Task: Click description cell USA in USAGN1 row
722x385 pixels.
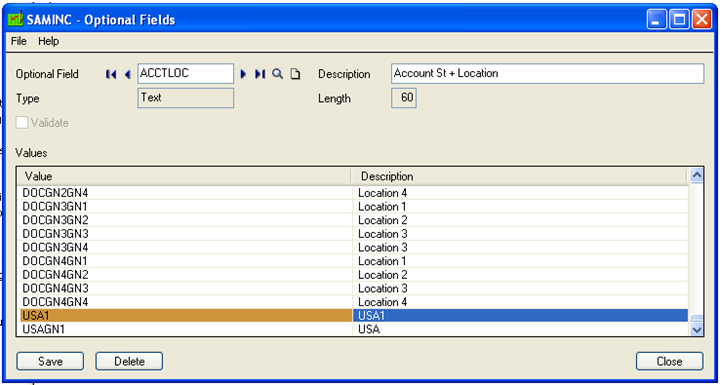Action: click(520, 329)
